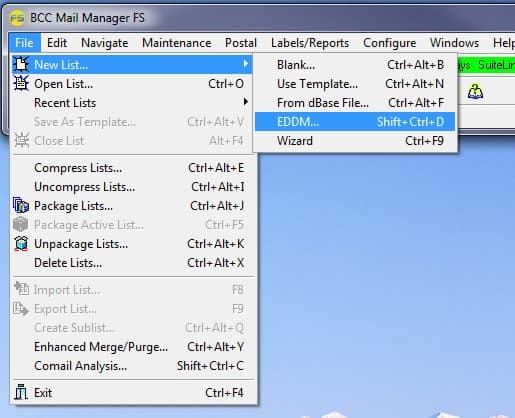Choose Comail Analysis... menu entry
The image size is (515, 418).
133,366
